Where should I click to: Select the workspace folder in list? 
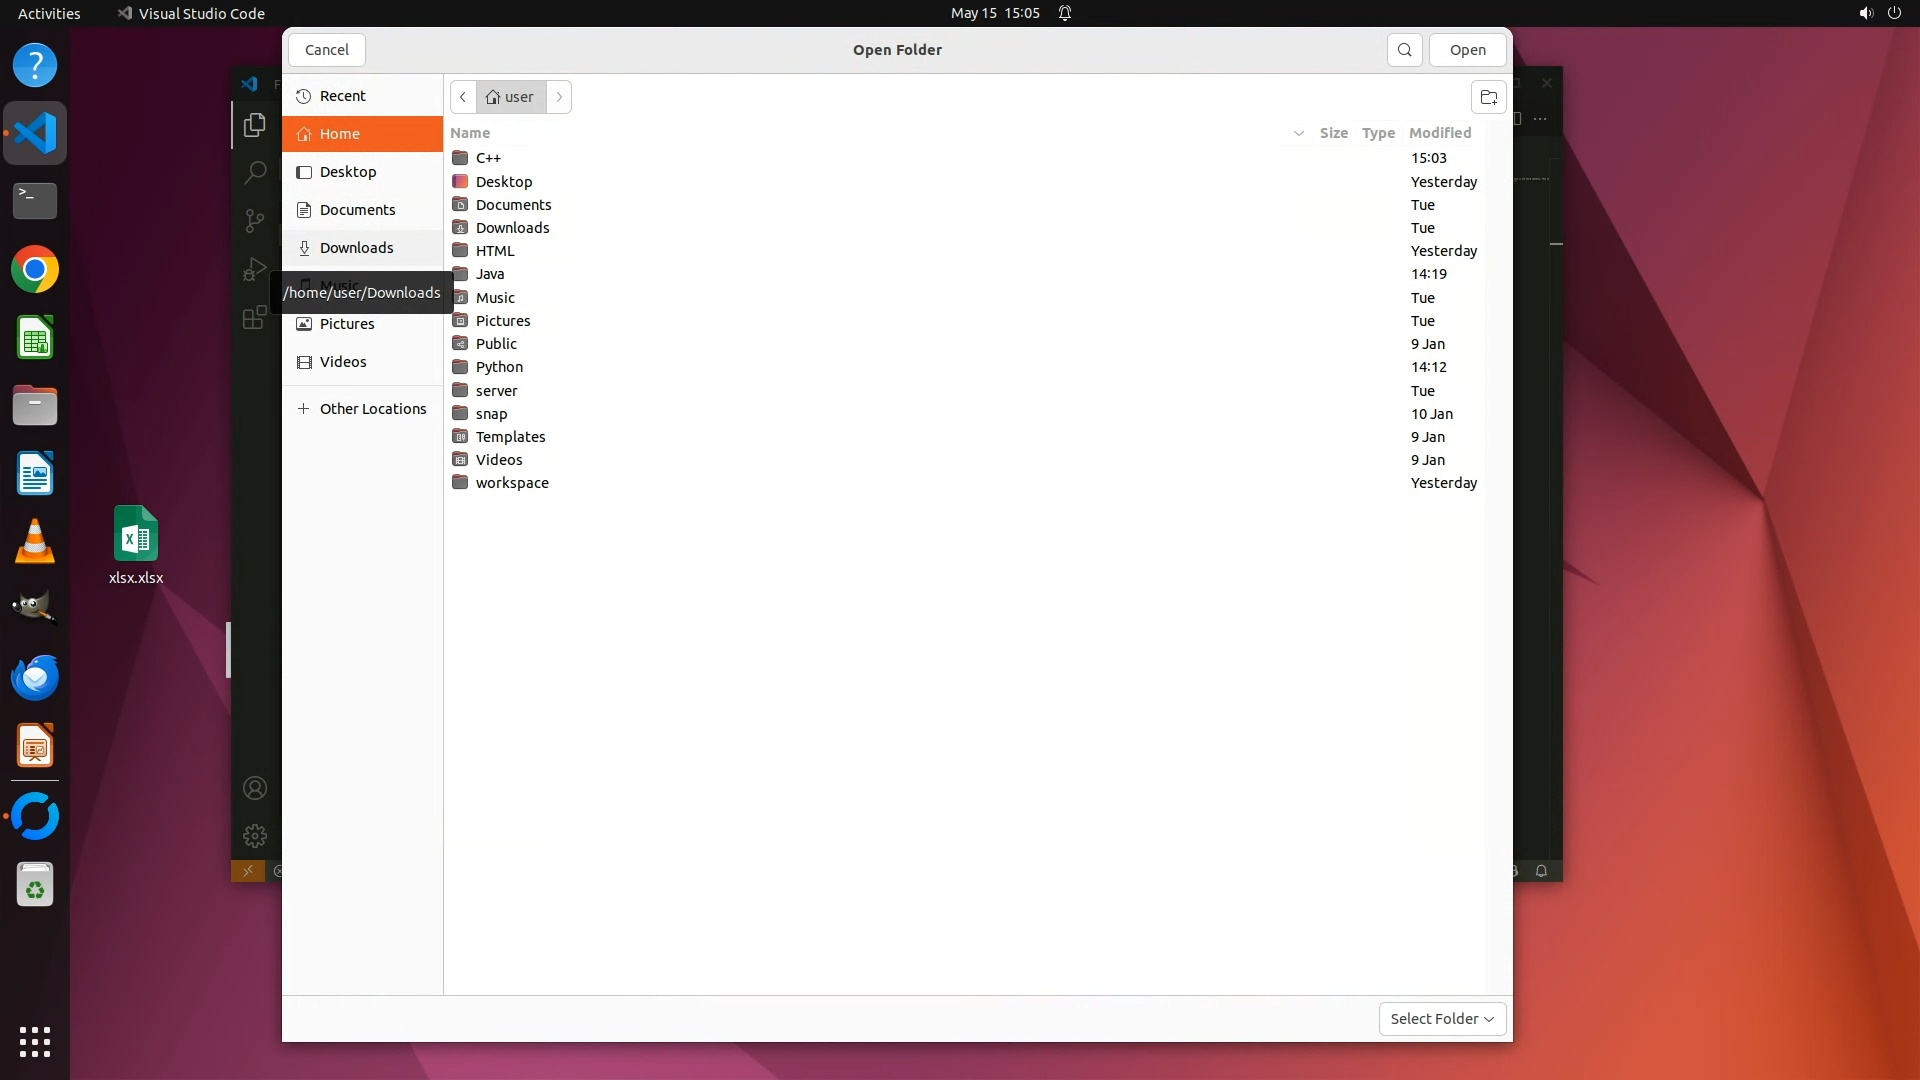click(x=512, y=483)
